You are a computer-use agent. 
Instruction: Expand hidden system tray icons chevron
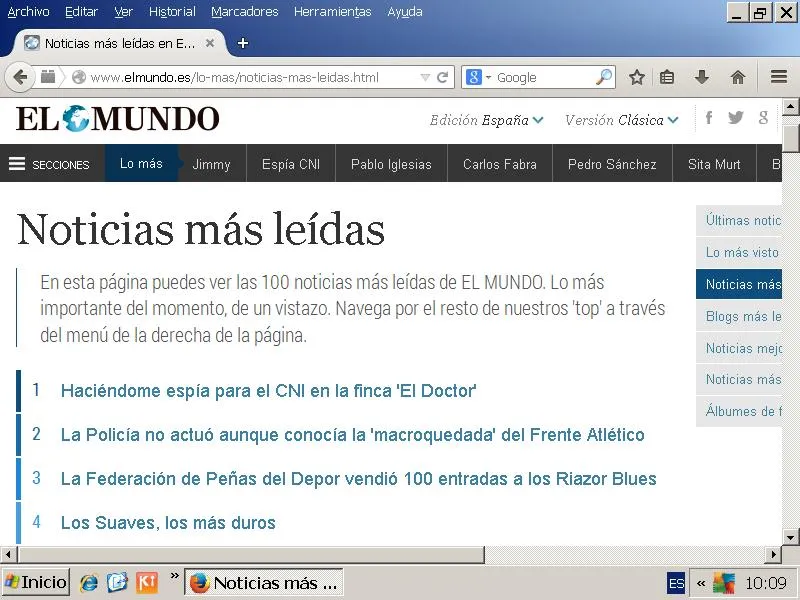pos(701,583)
